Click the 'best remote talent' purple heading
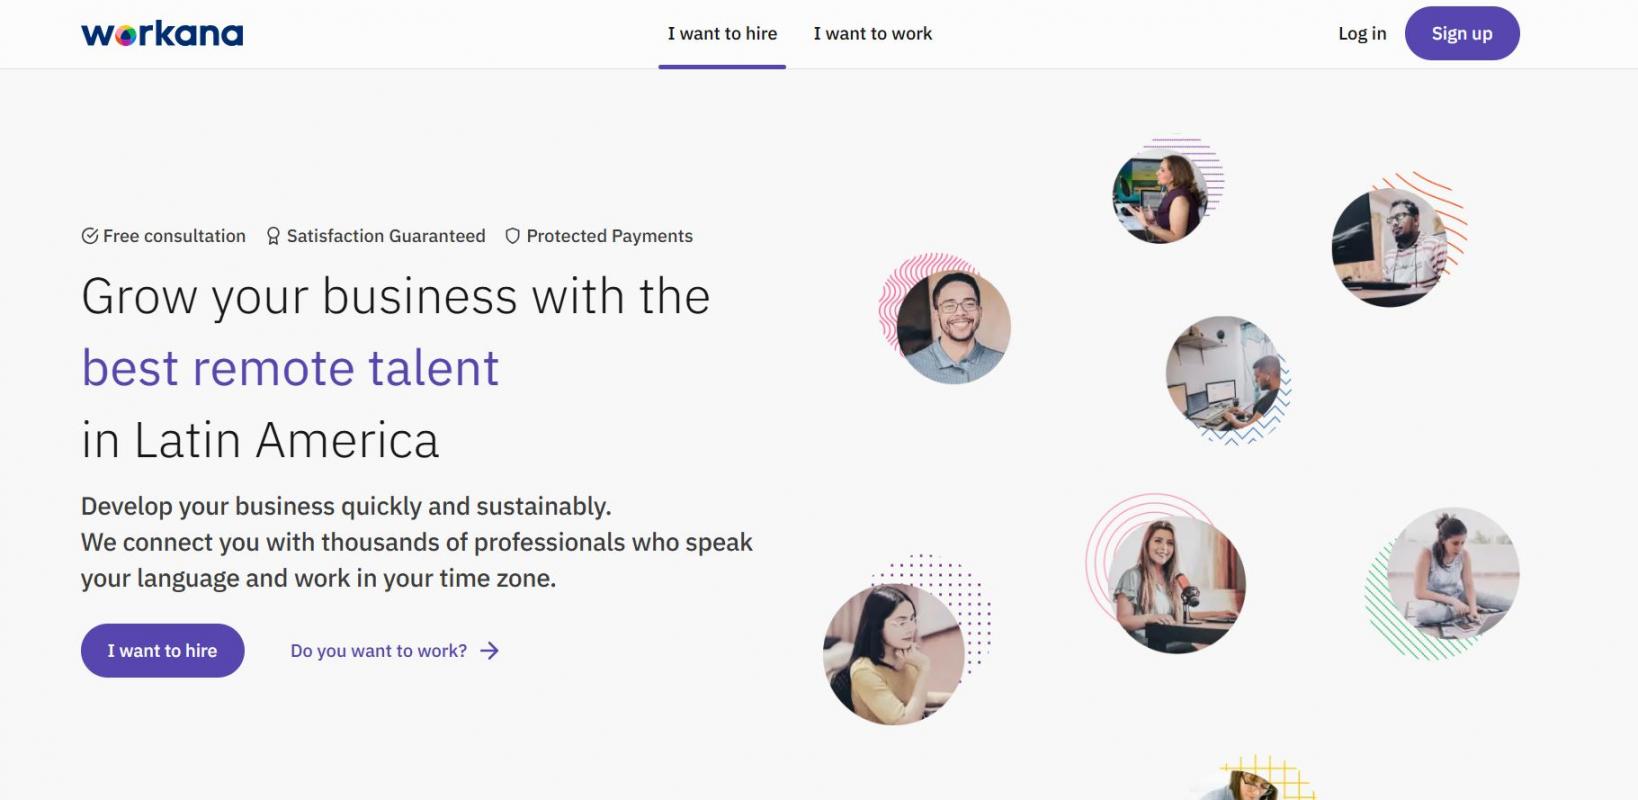The image size is (1638, 800). click(290, 368)
